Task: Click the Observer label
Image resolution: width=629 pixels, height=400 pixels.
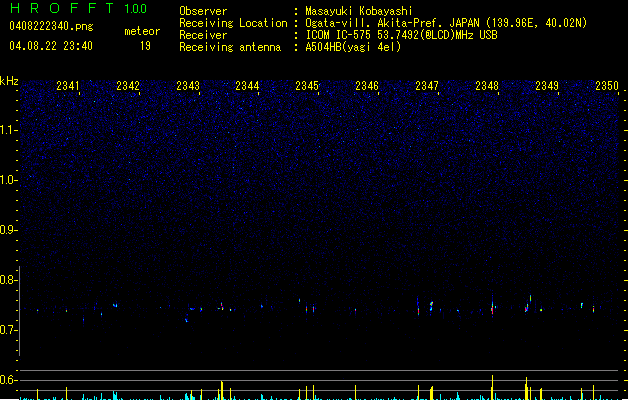Action: [203, 11]
